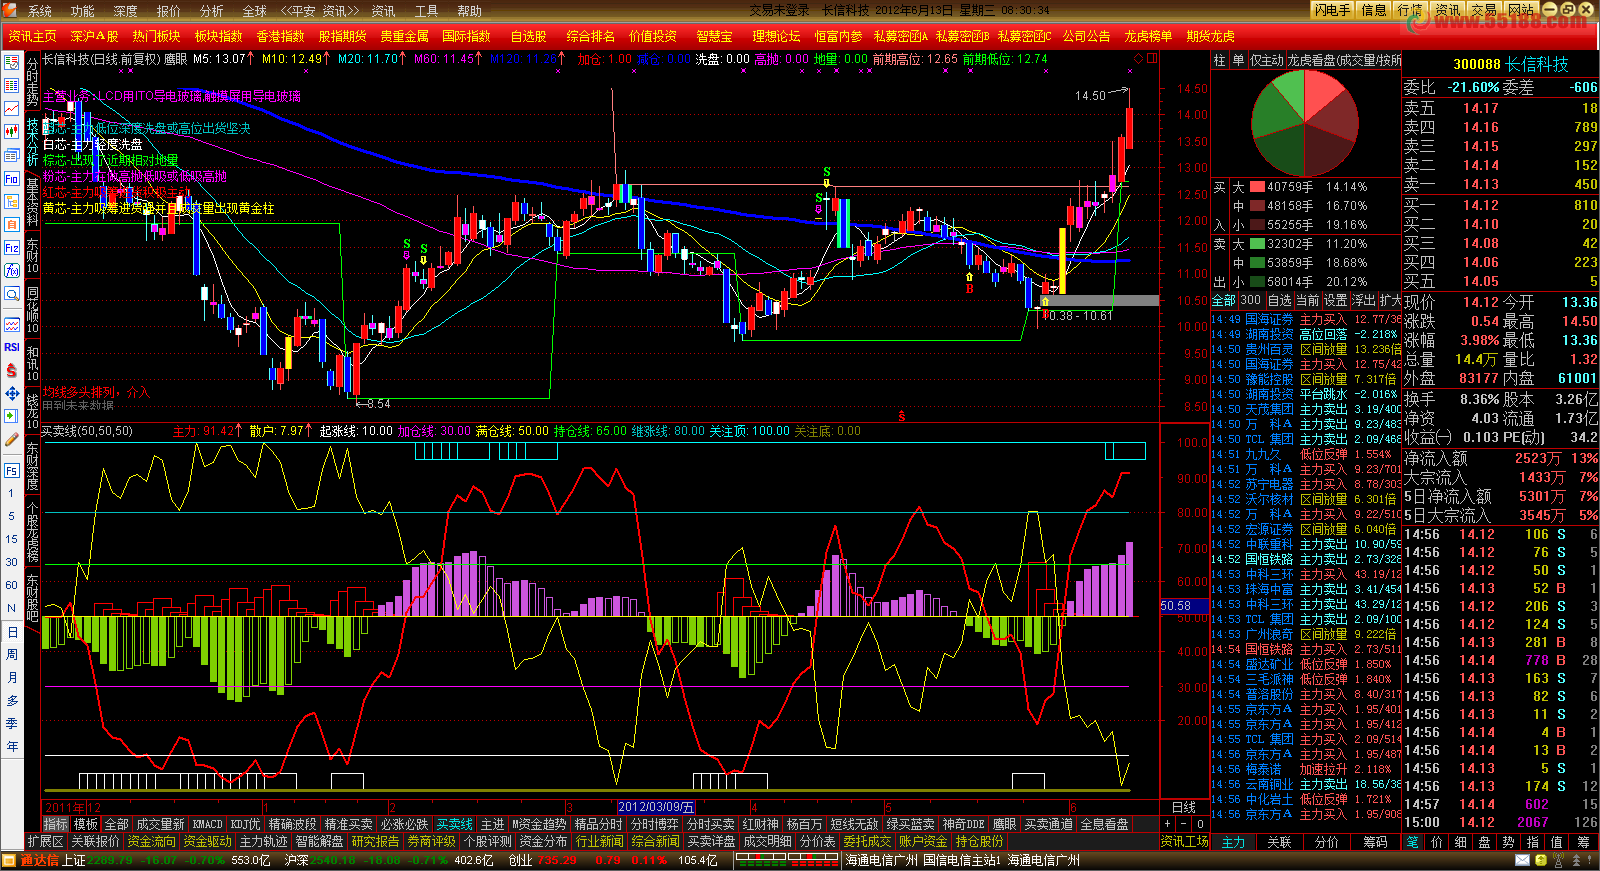The image size is (1600, 871).
Task: Open the 系统 menu
Action: pos(40,11)
